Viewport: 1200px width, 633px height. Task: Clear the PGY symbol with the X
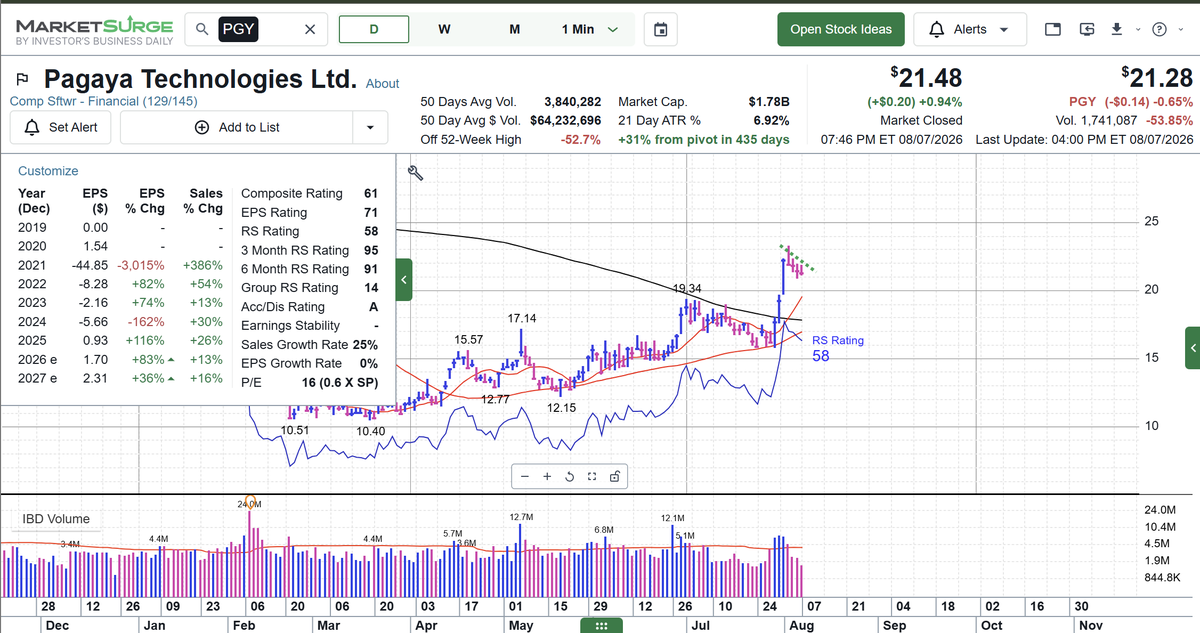pos(309,29)
